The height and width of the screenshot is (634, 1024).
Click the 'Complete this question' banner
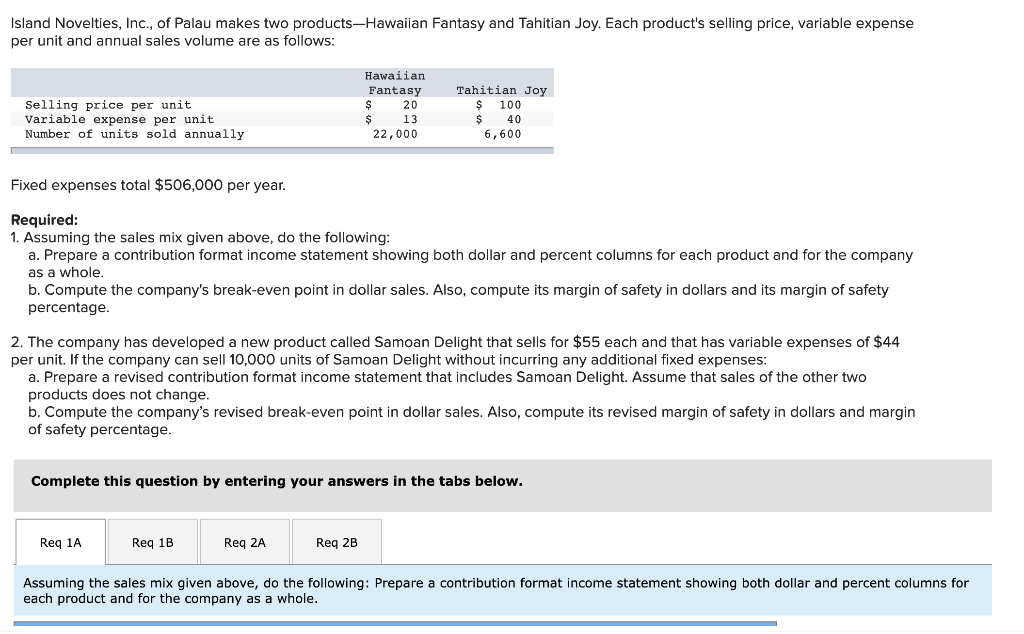[277, 481]
